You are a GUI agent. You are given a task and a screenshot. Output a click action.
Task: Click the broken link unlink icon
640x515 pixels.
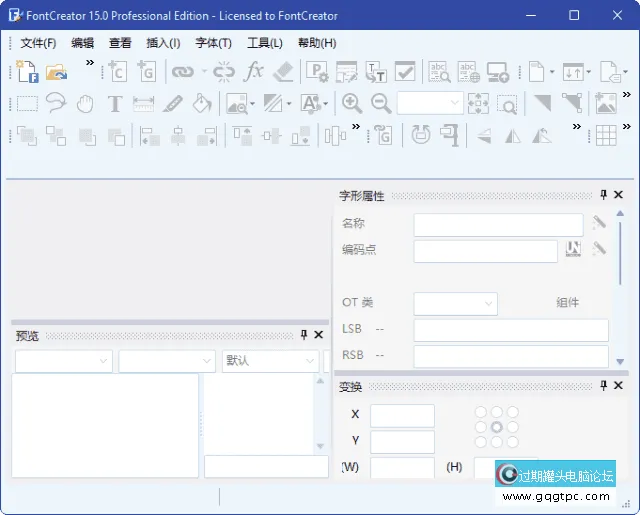pos(224,72)
